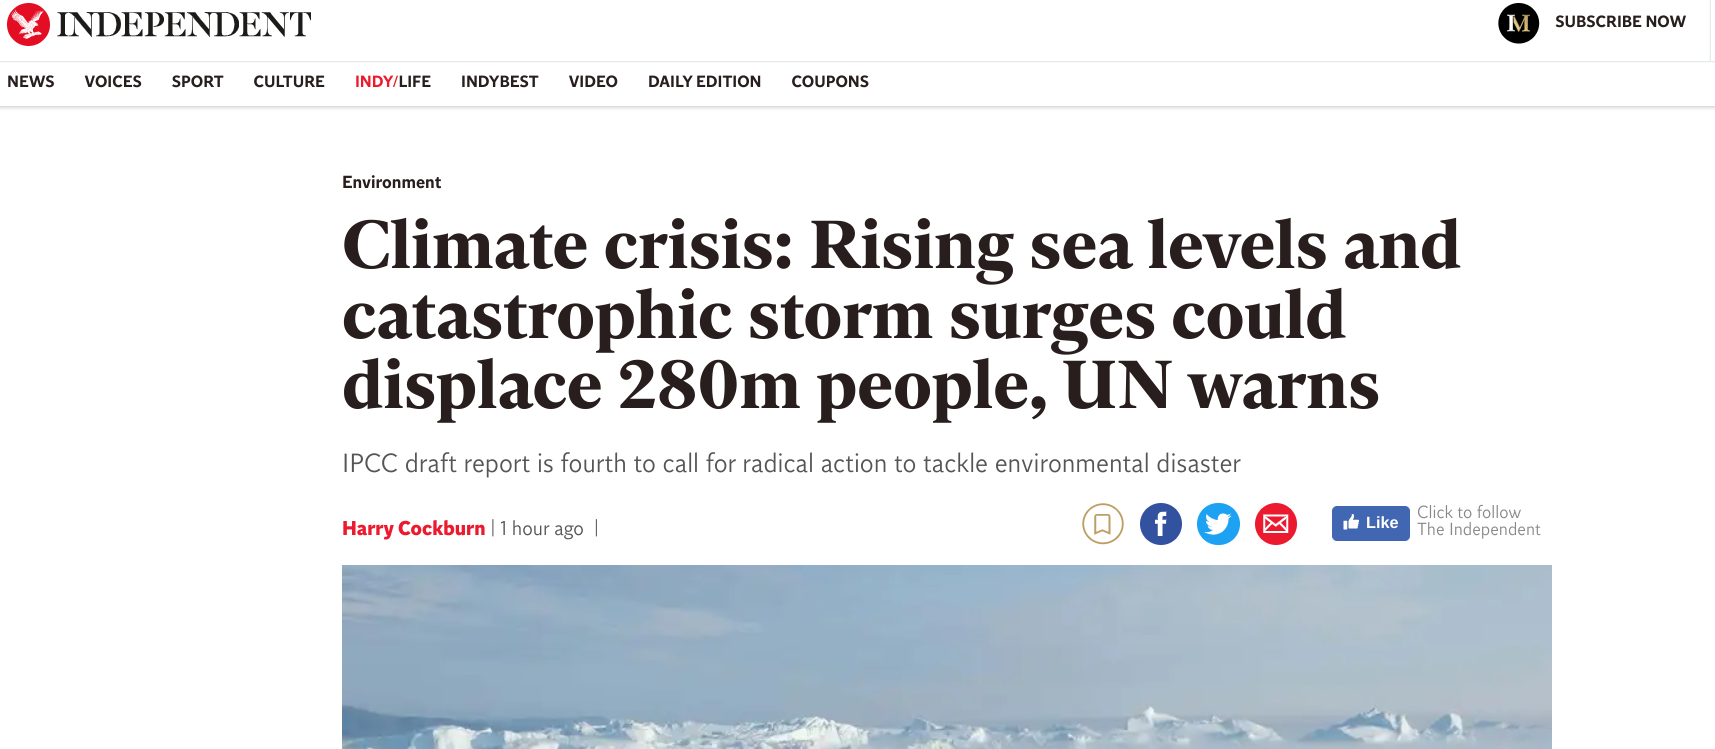1715x749 pixels.
Task: Open the Indy/Life section
Action: tap(393, 82)
